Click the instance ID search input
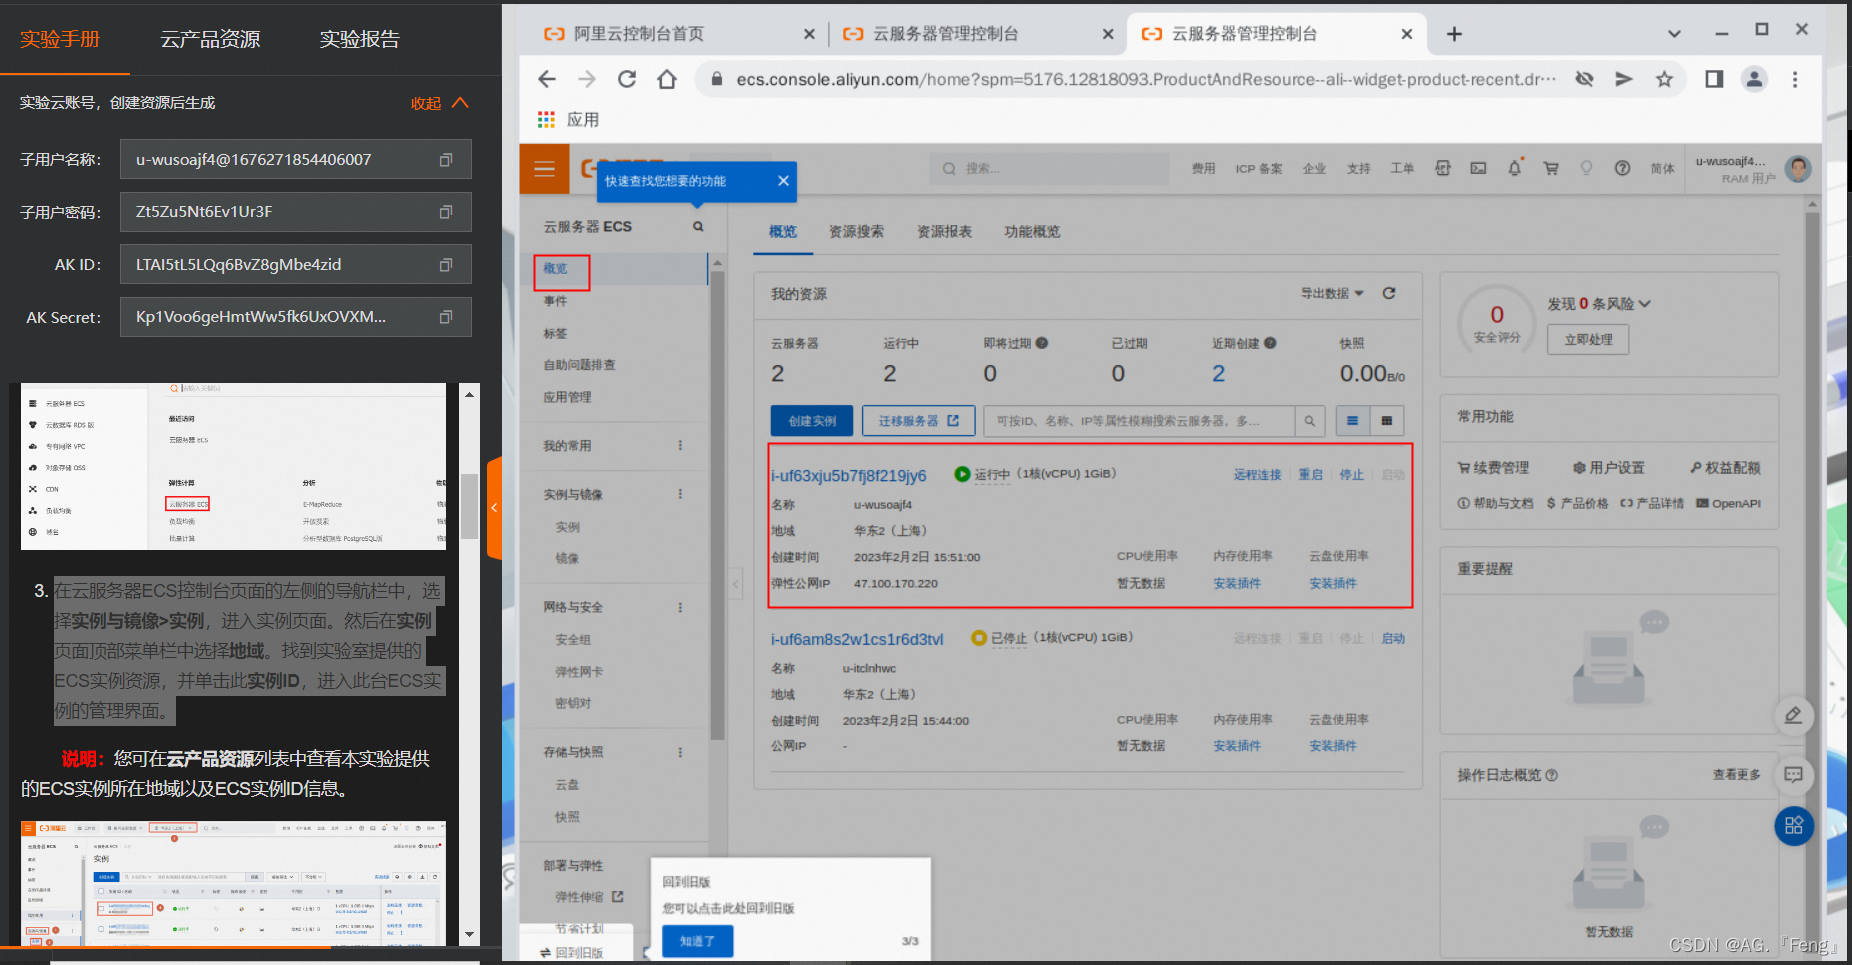This screenshot has width=1852, height=965. pos(1139,421)
